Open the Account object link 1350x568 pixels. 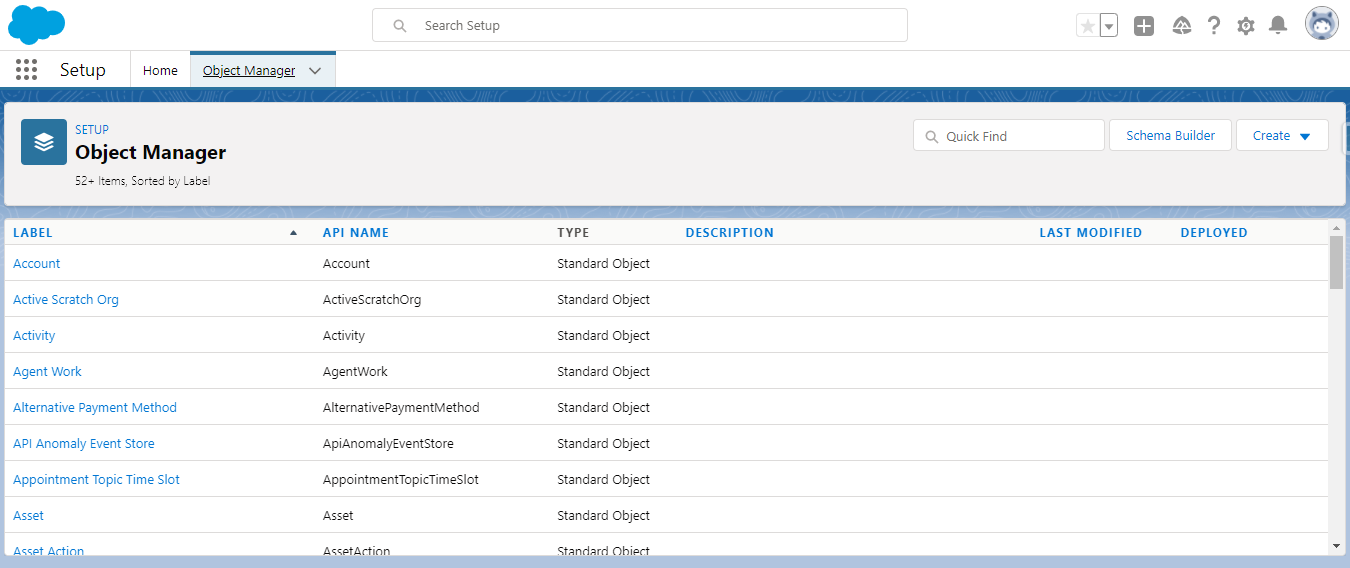(x=36, y=263)
